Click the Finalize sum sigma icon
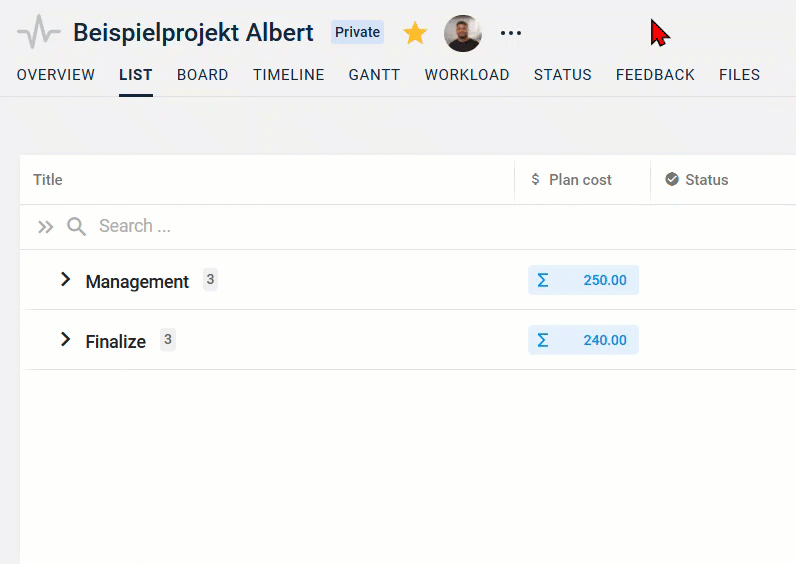This screenshot has height=564, width=796. point(543,340)
